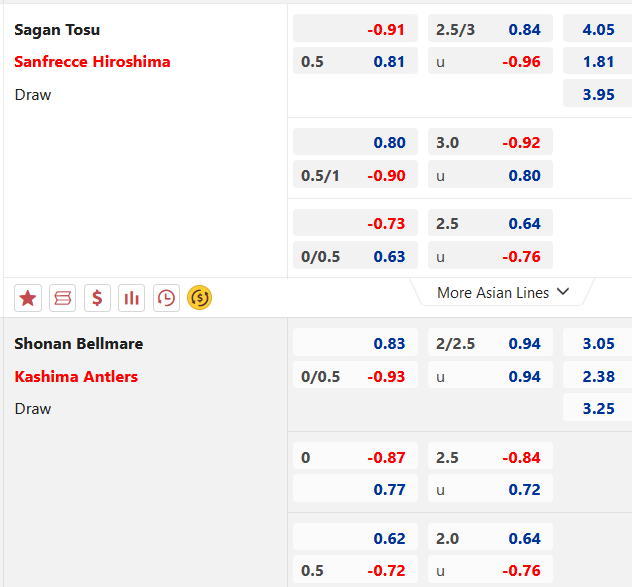Pick Sagan Tosu handicap odds -0.73

355,223
